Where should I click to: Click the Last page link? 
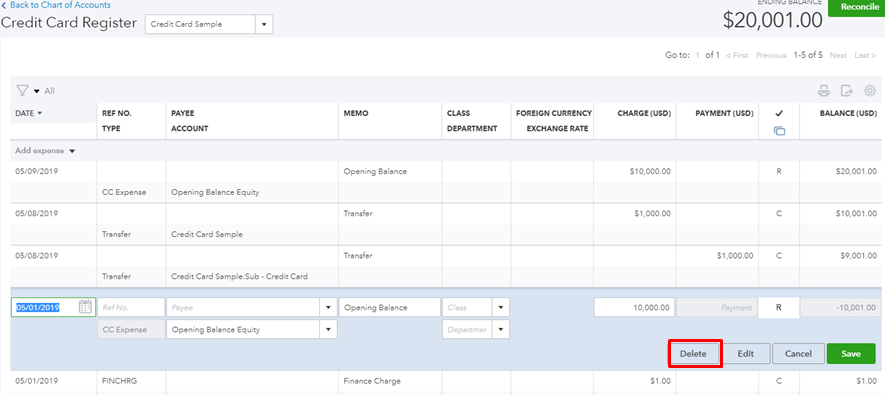(864, 55)
